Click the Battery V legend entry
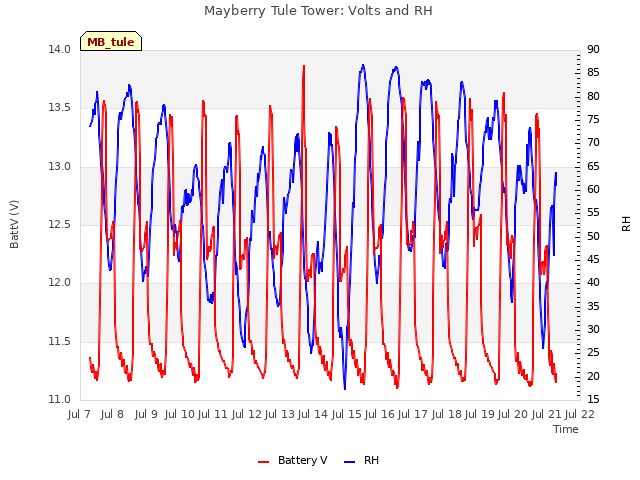The height and width of the screenshot is (480, 640). [292, 460]
